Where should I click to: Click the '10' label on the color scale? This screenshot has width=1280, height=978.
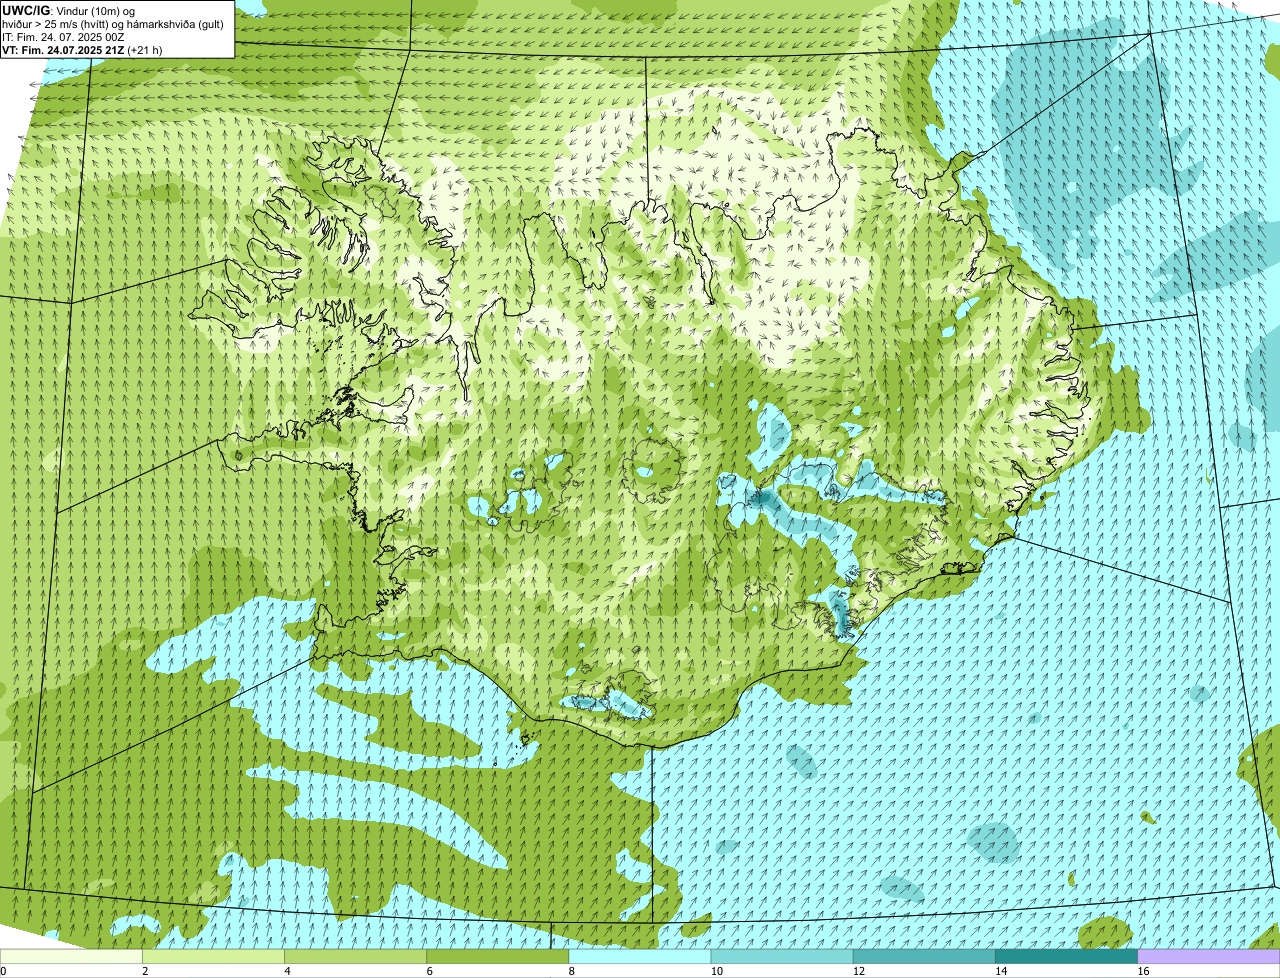(717, 971)
